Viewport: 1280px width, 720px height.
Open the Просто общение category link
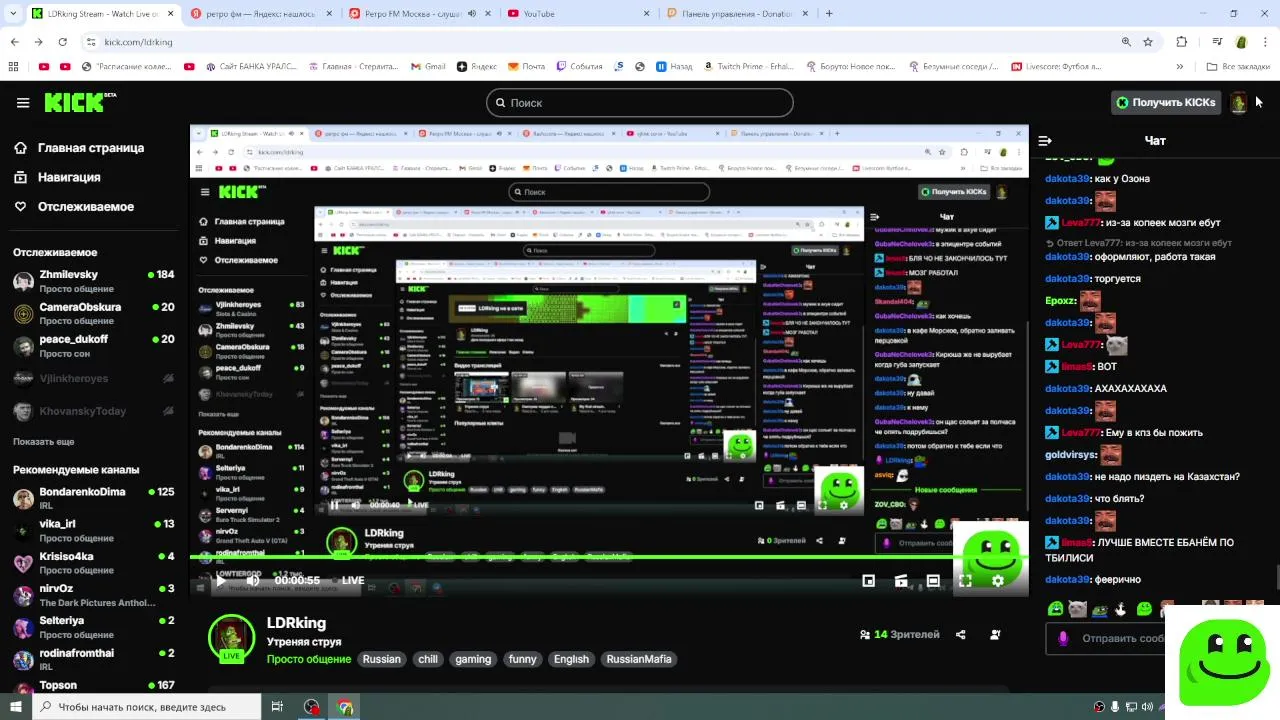[308, 660]
